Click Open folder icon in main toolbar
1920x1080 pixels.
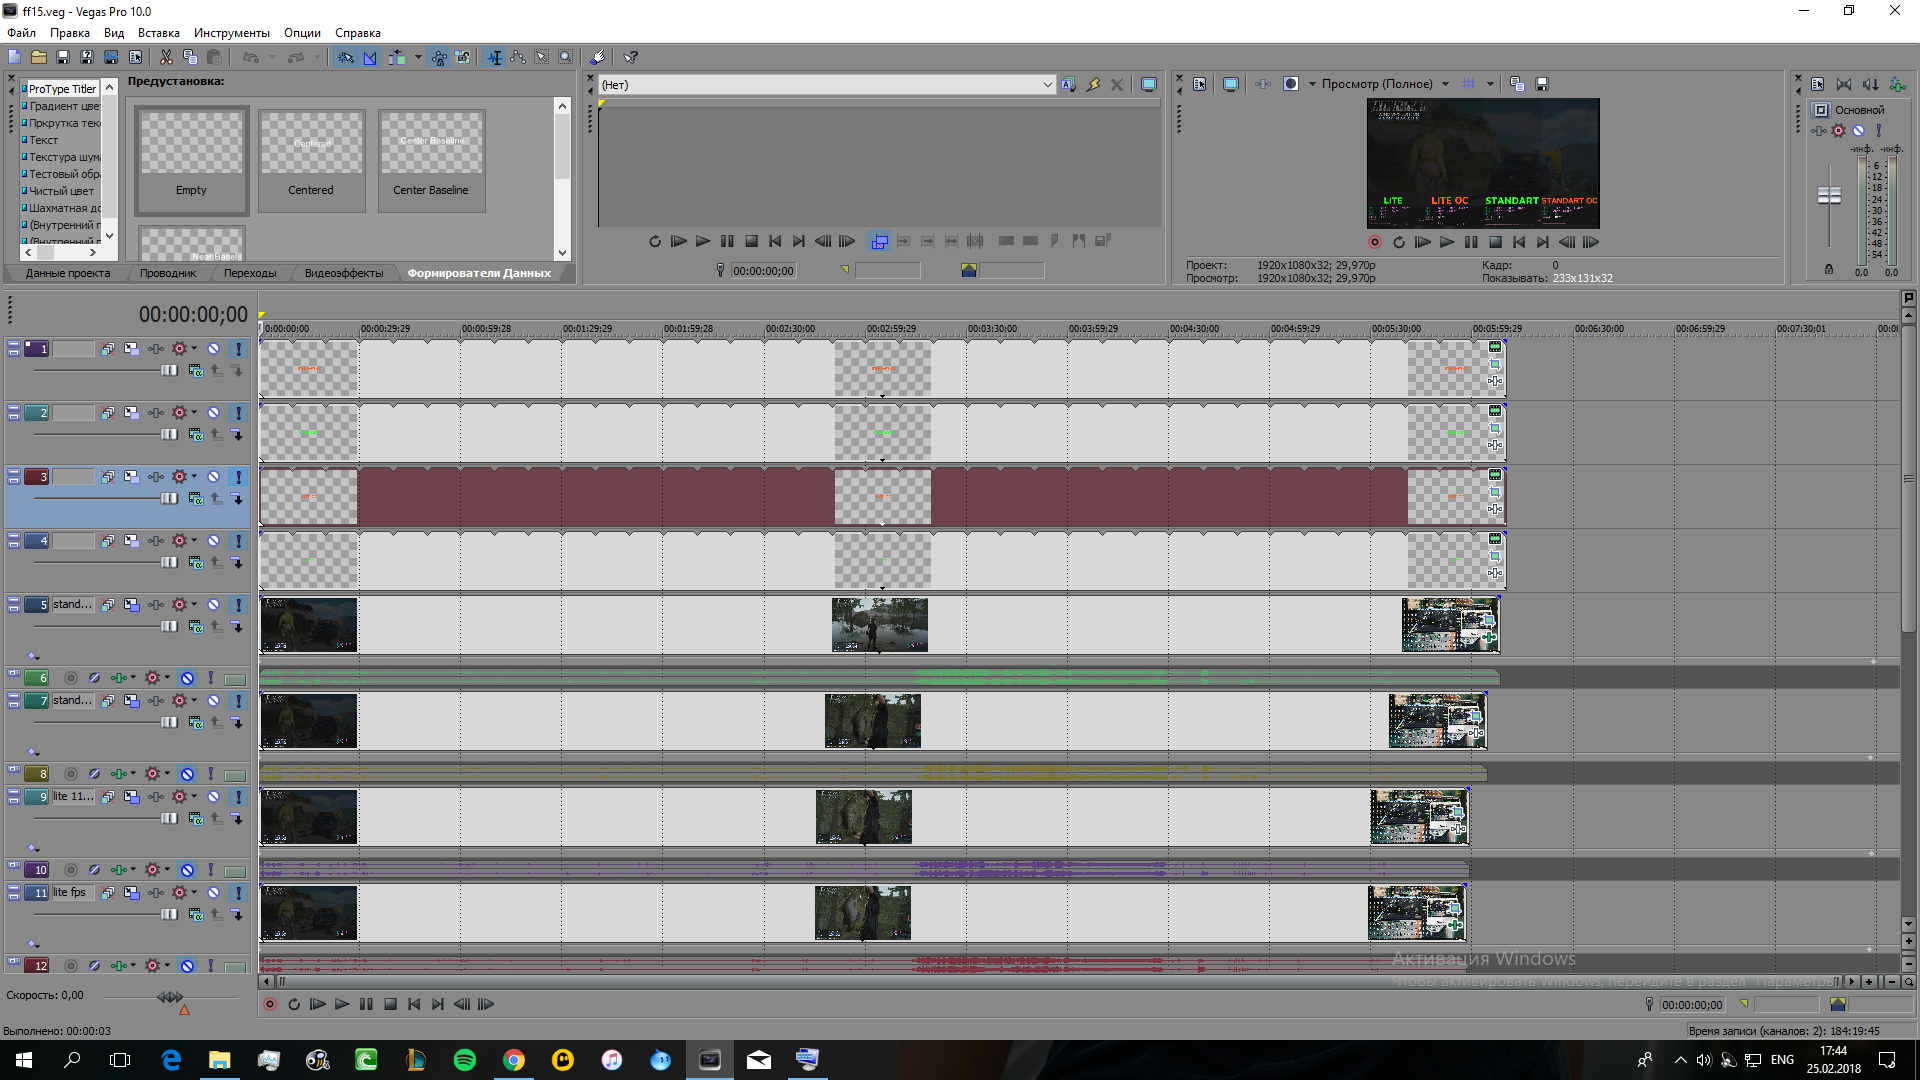38,57
